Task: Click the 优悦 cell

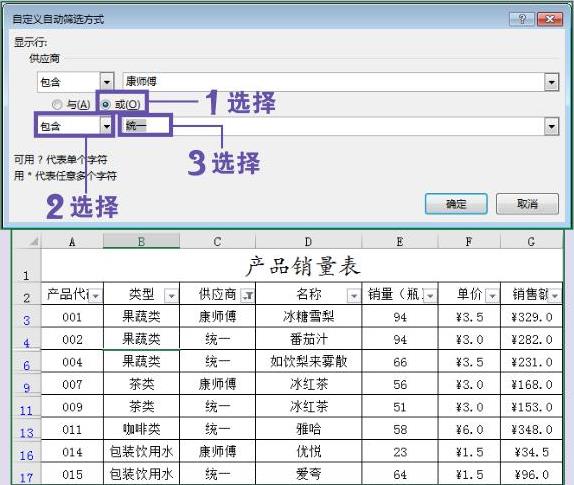Action: [x=308, y=452]
